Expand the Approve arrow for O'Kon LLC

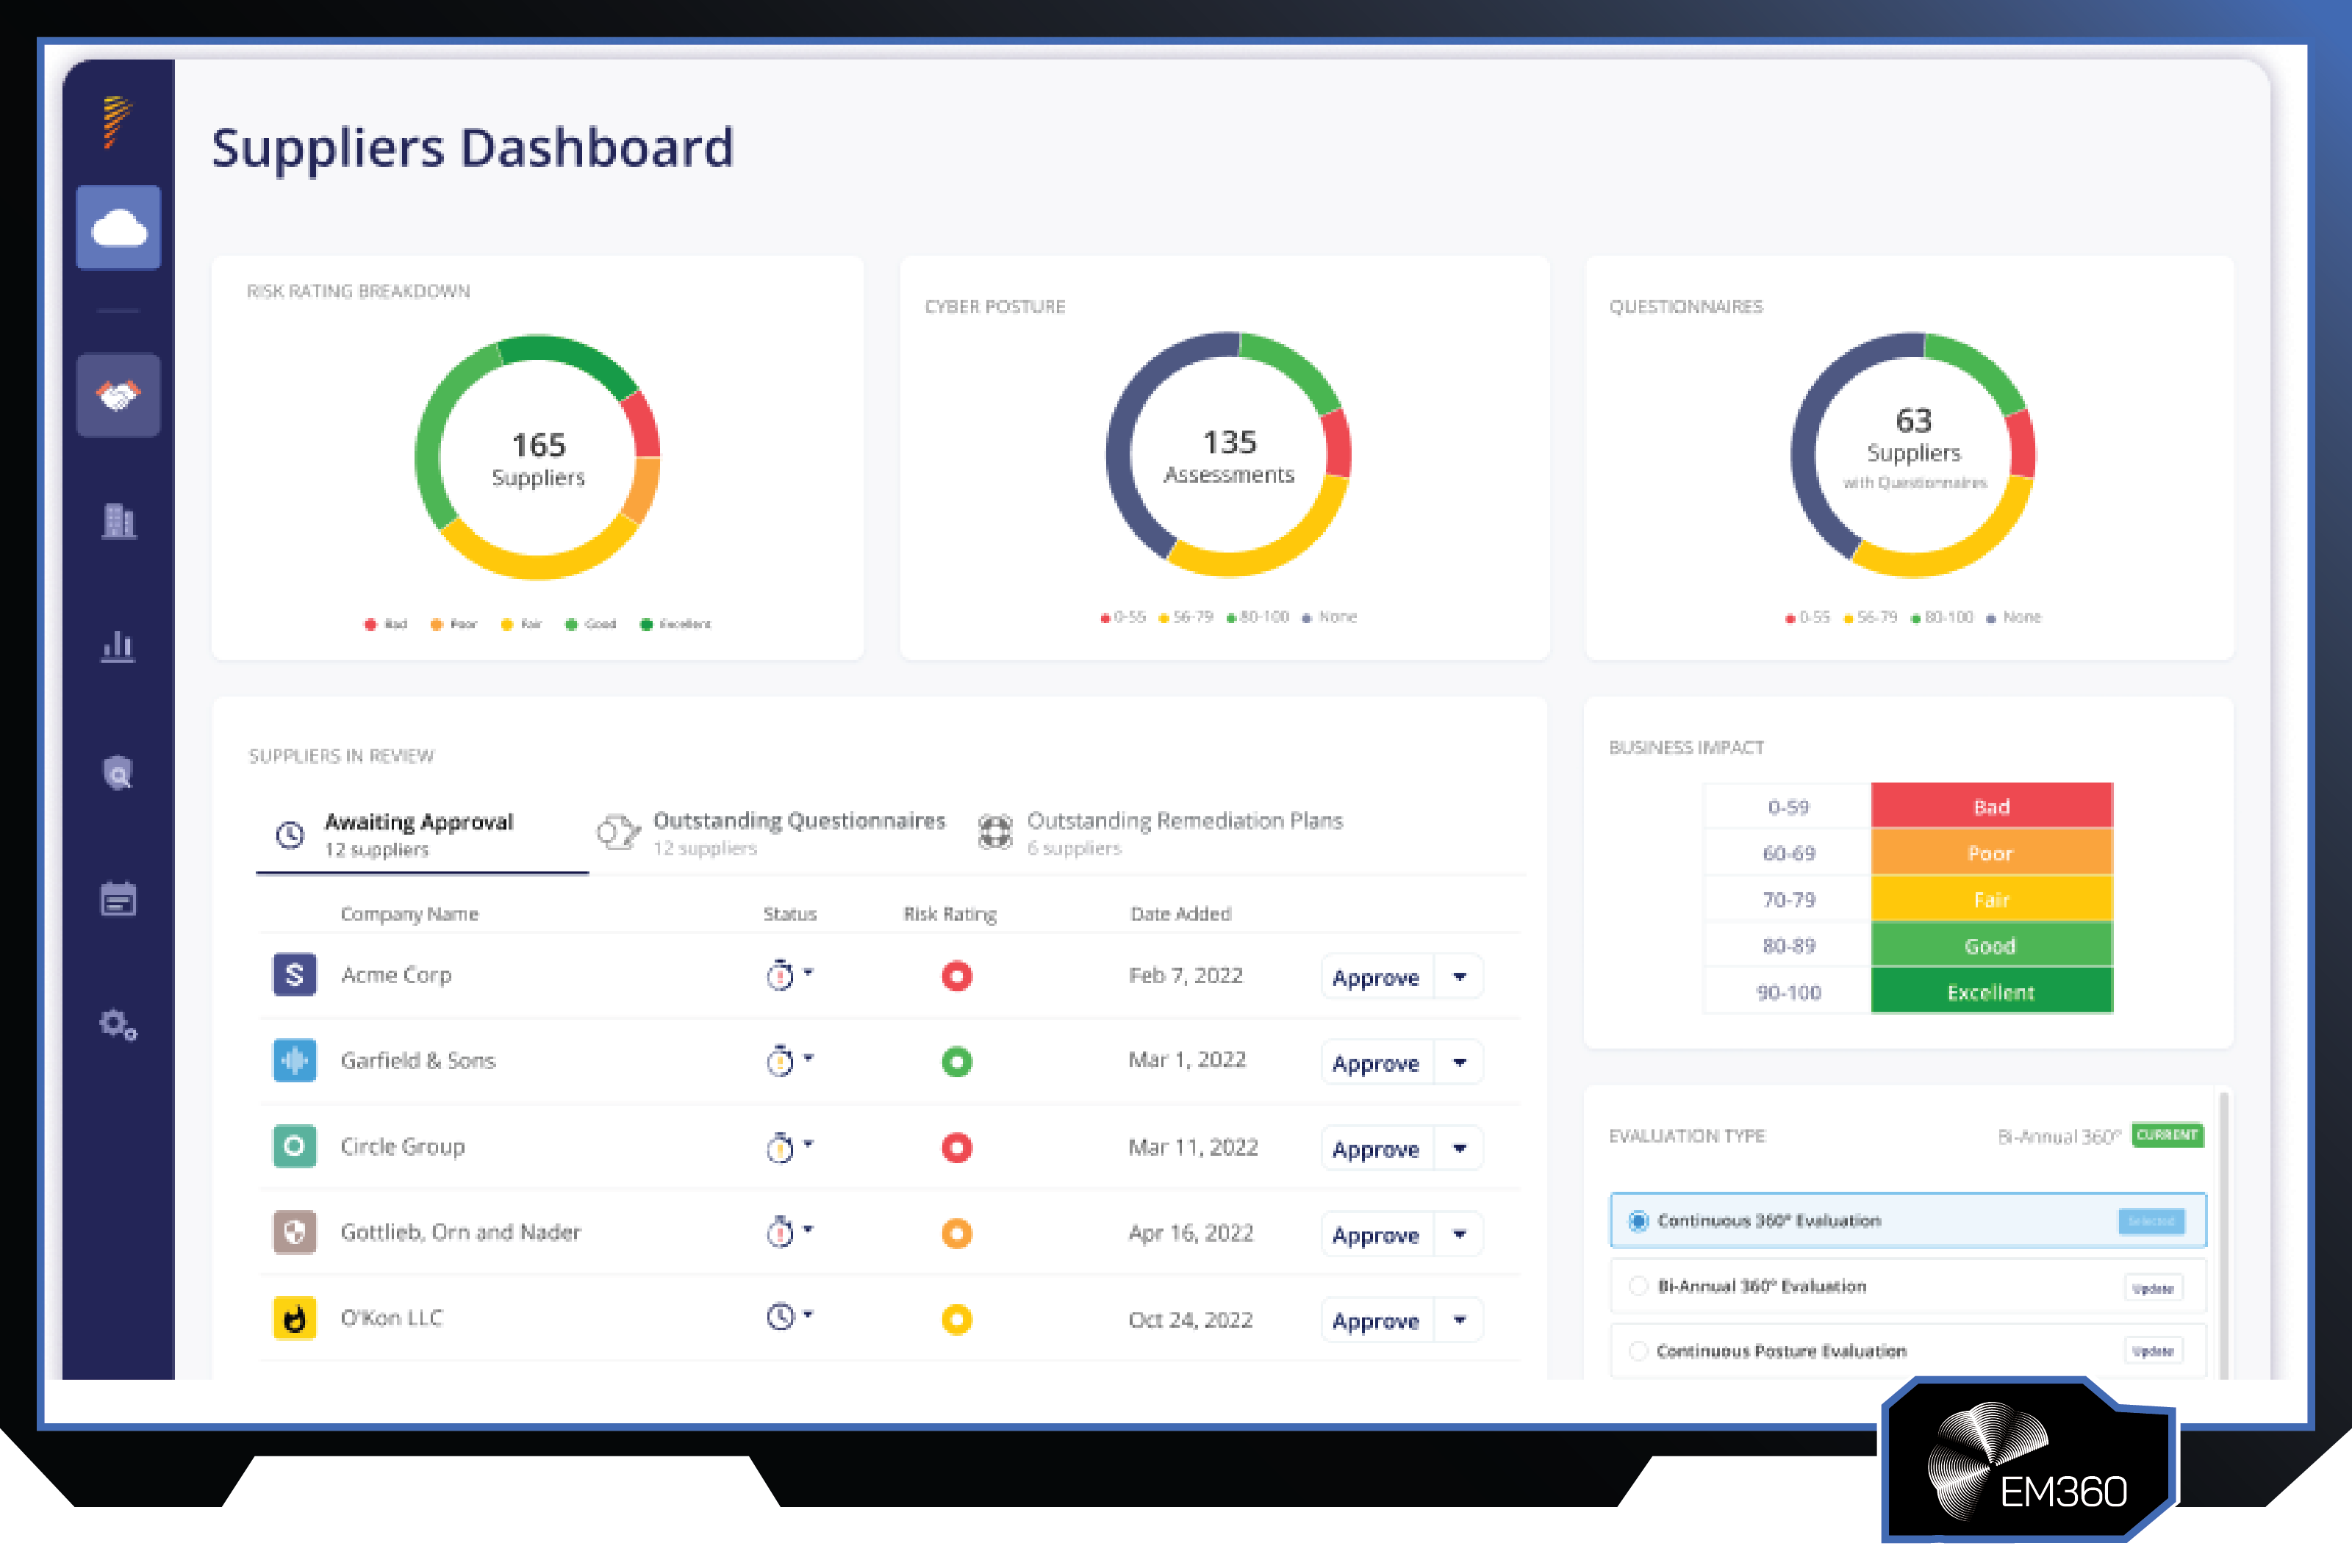1460,1321
